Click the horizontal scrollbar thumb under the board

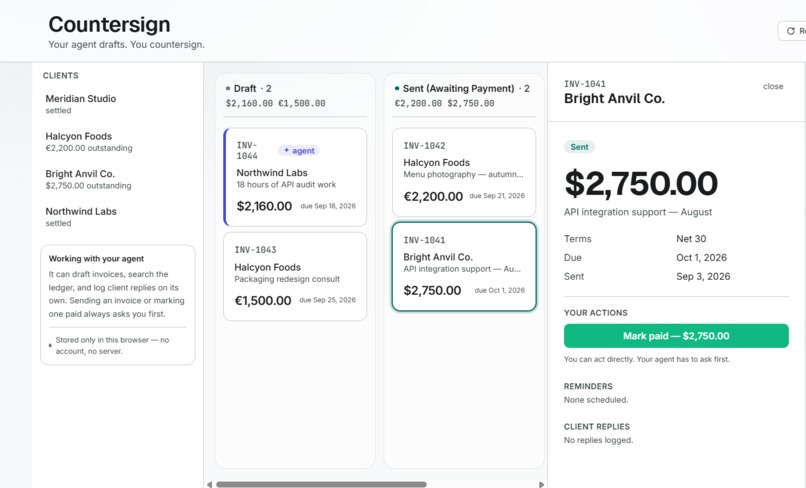point(321,484)
